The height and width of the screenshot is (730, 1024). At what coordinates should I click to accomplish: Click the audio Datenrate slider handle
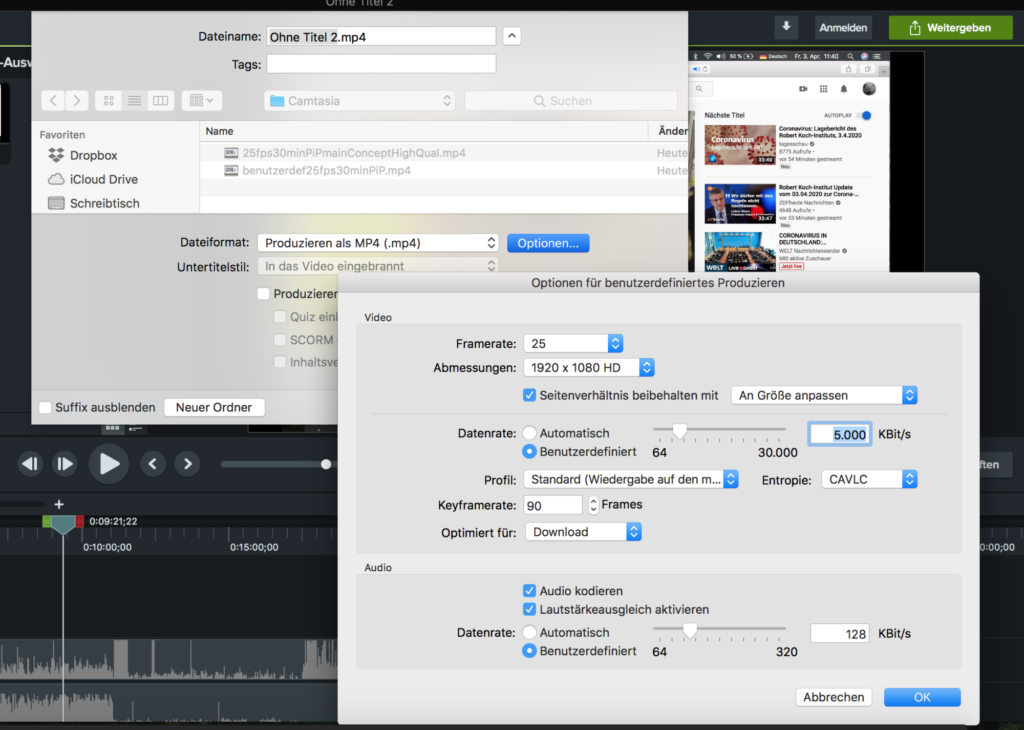(690, 630)
